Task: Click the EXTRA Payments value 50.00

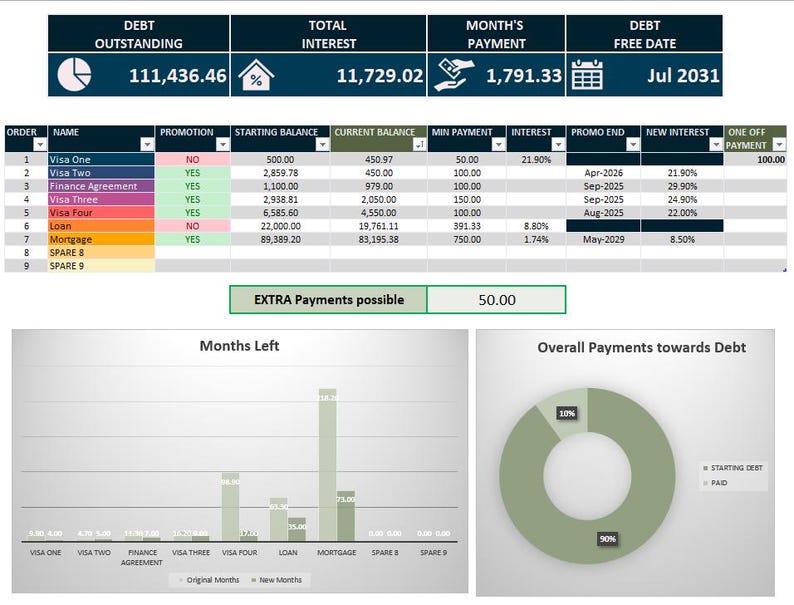Action: coord(497,300)
